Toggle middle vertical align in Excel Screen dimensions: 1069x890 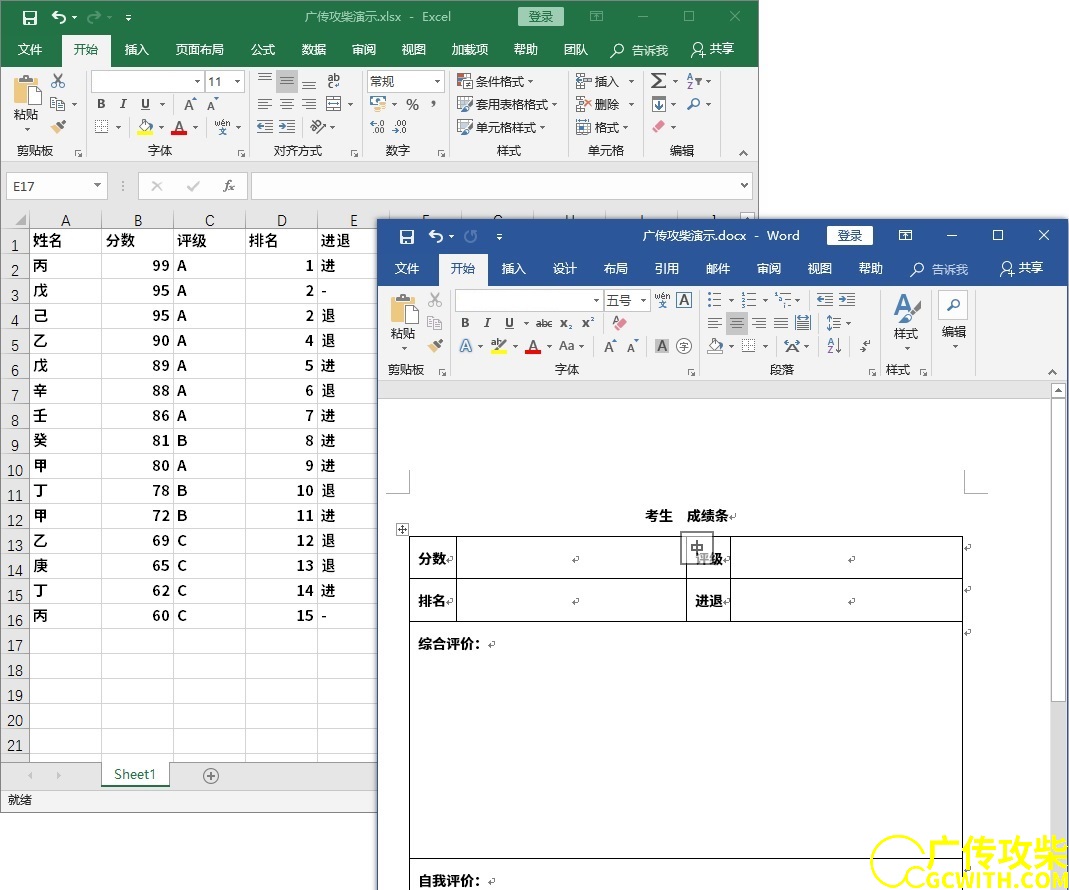point(287,82)
